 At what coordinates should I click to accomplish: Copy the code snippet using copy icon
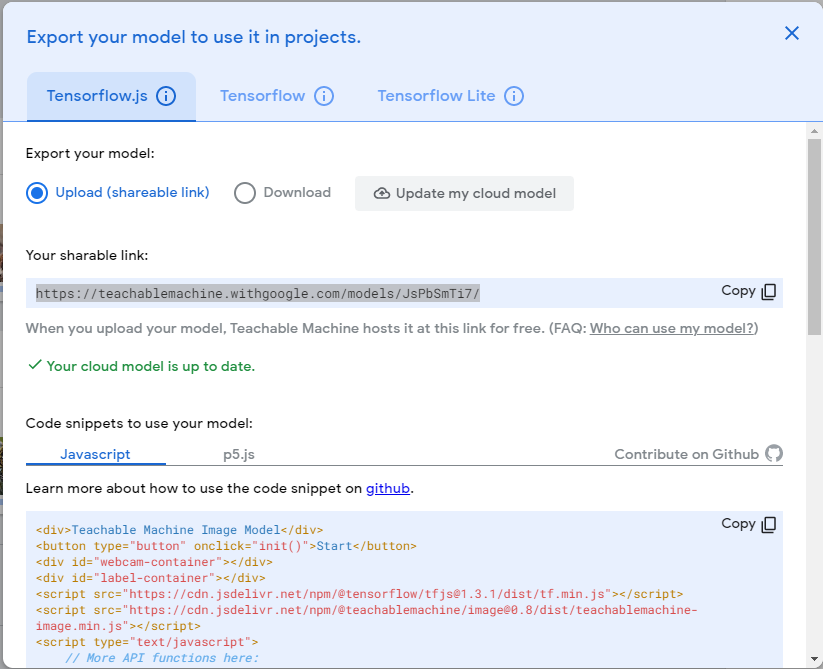pyautogui.click(x=769, y=524)
